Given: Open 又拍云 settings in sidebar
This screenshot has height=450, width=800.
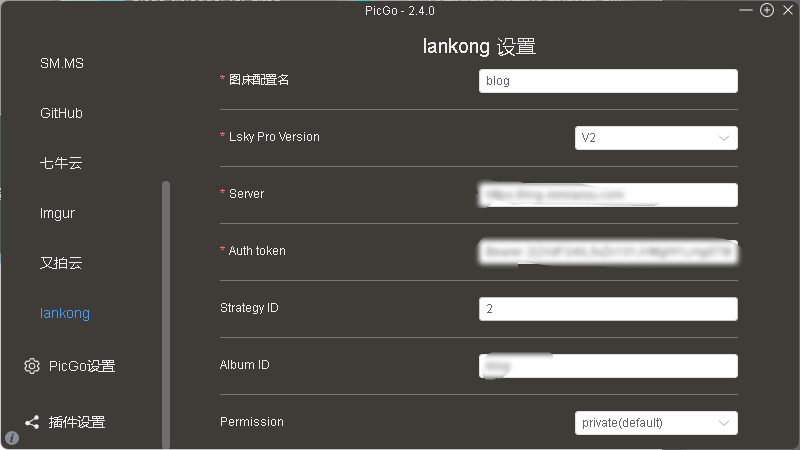Looking at the screenshot, I should 61,263.
